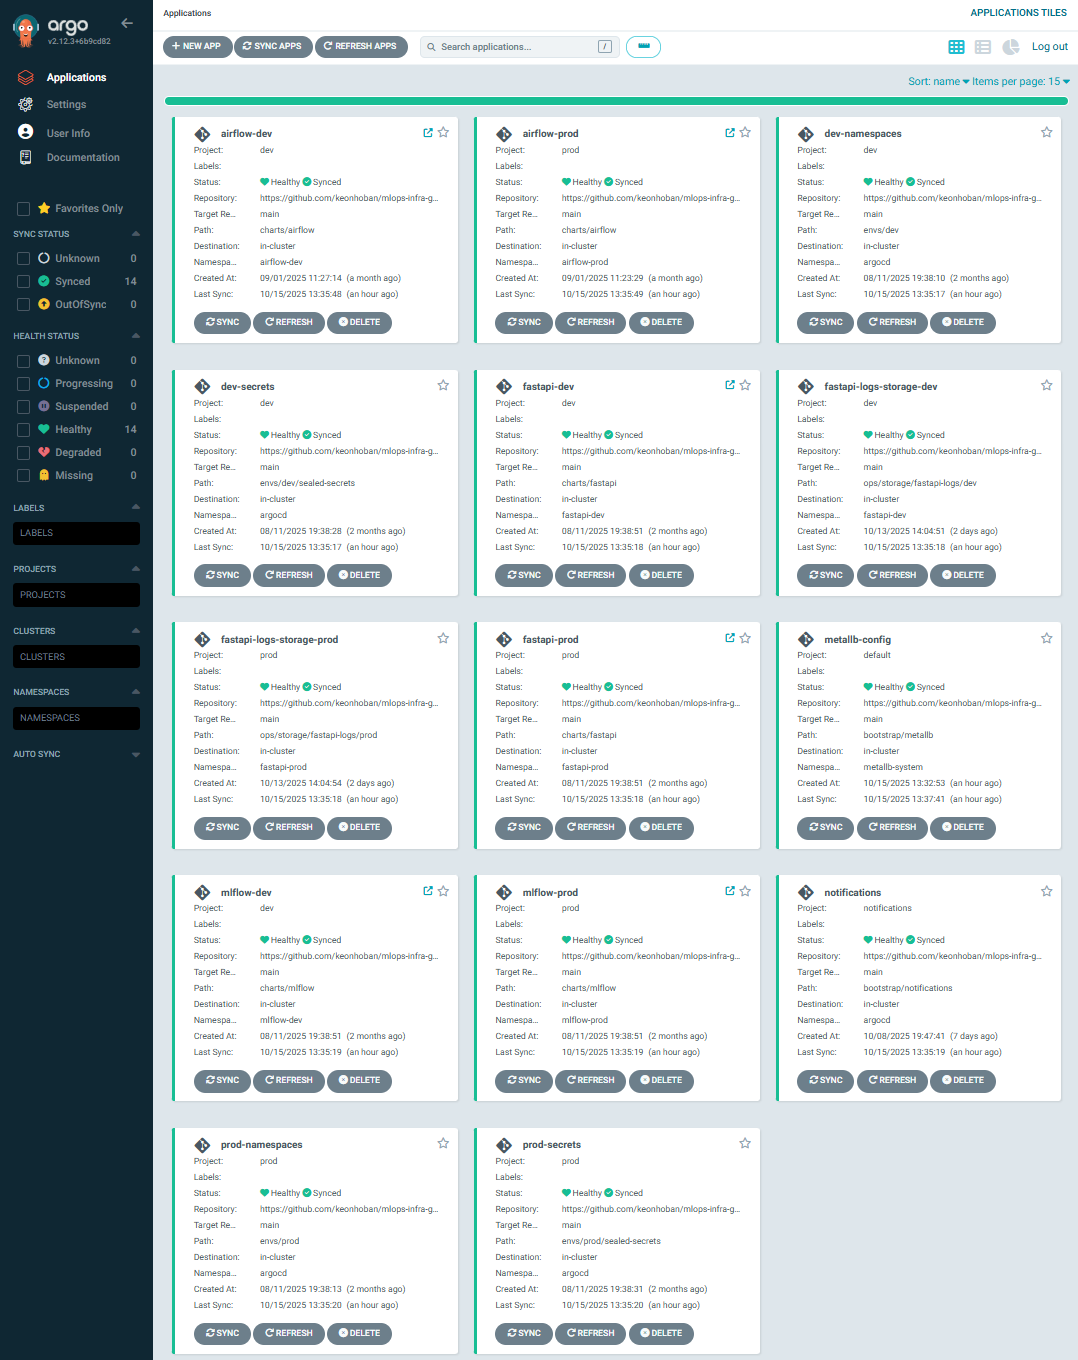Check the Synced sync status filter

coord(23,281)
